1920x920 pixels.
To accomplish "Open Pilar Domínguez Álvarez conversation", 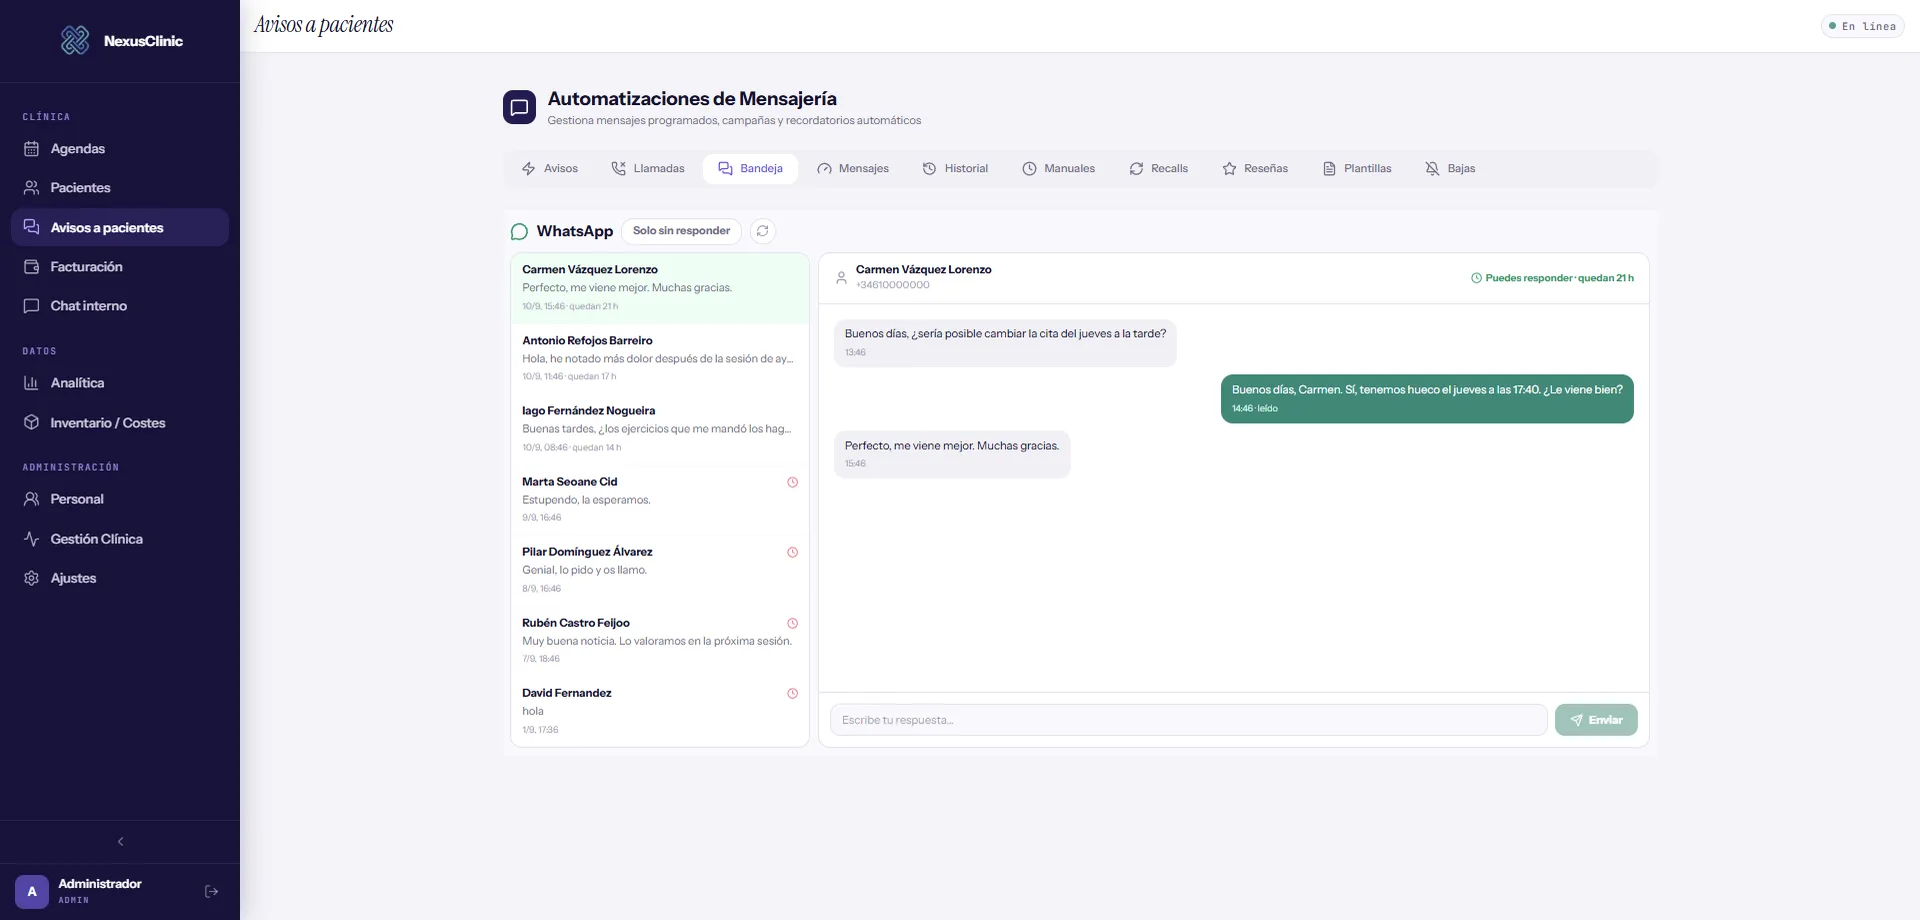I will coord(660,570).
